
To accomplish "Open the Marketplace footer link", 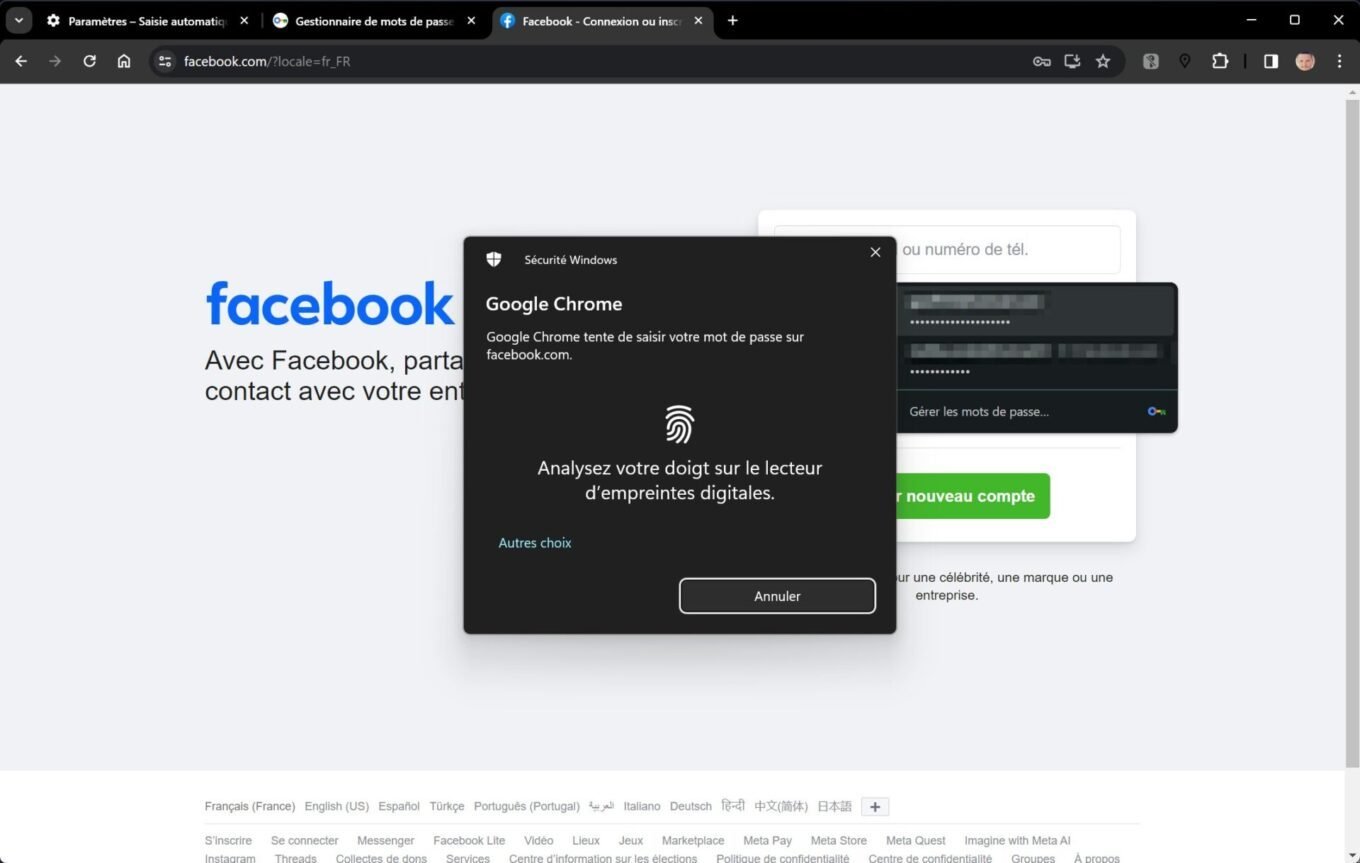I will tap(693, 841).
